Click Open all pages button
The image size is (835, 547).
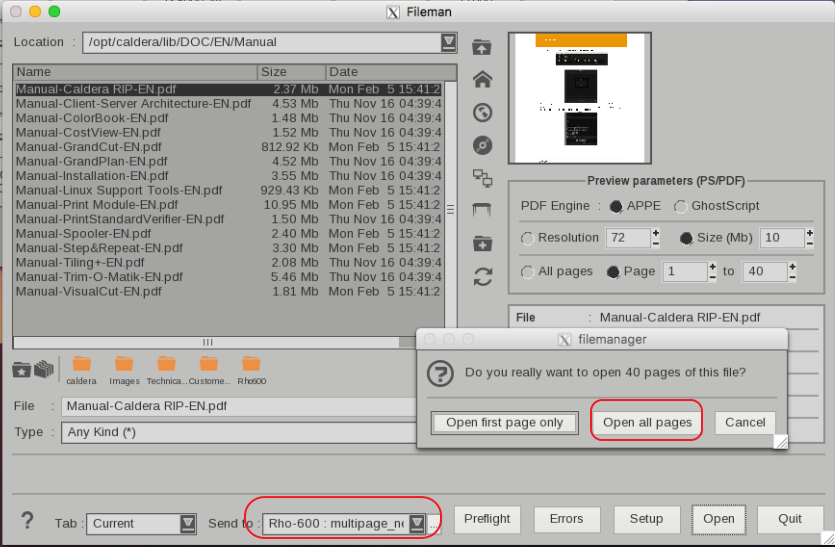click(x=647, y=423)
